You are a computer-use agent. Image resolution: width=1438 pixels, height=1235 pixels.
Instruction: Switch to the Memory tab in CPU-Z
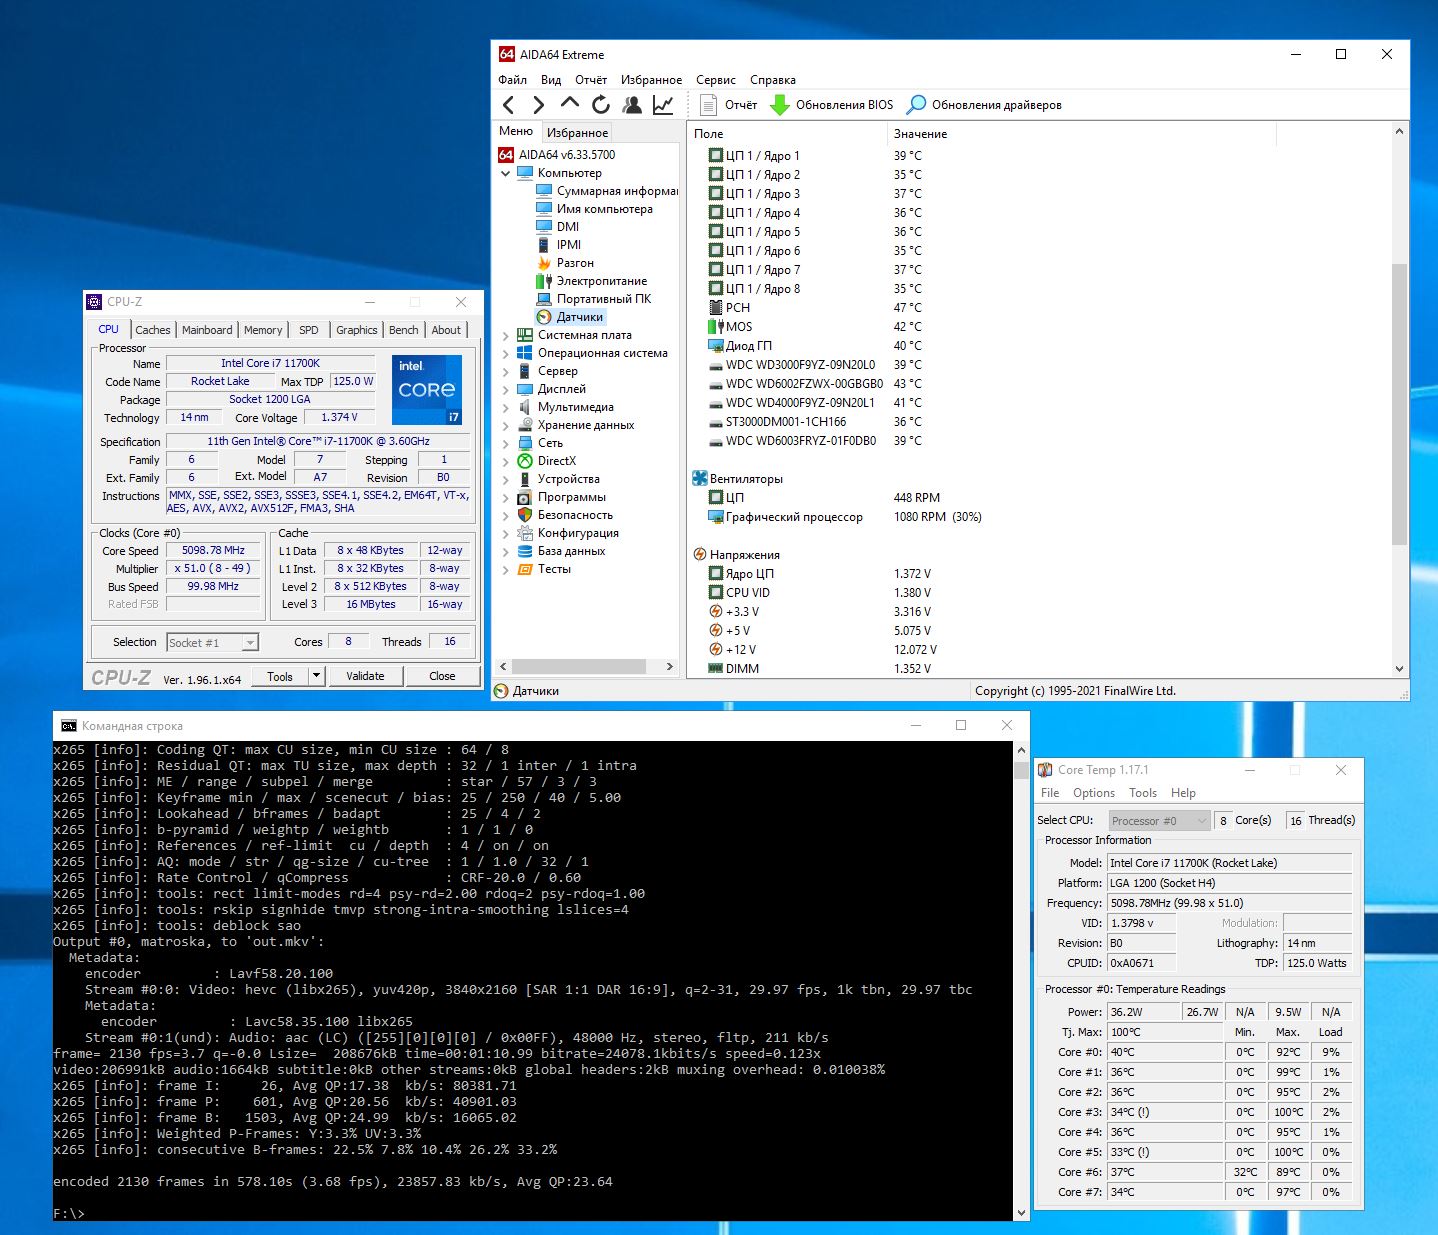[x=263, y=330]
